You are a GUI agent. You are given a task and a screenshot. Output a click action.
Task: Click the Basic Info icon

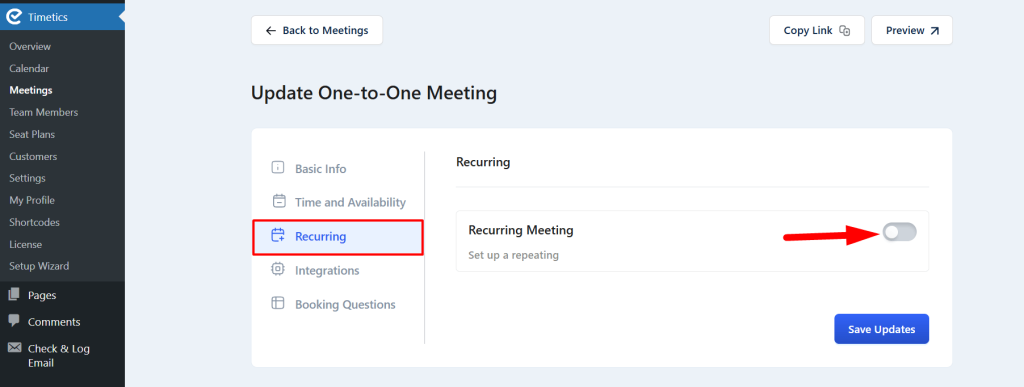[278, 168]
